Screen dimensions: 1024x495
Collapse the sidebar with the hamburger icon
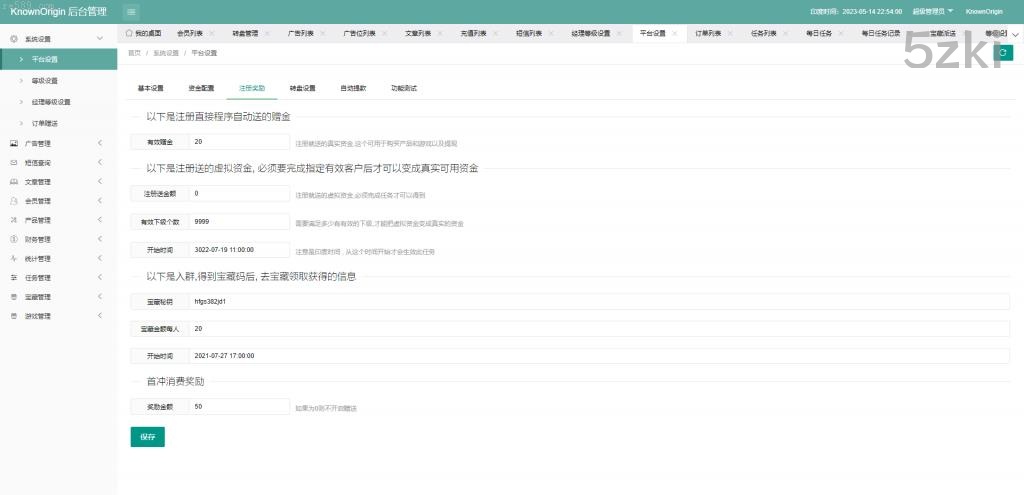(x=132, y=11)
